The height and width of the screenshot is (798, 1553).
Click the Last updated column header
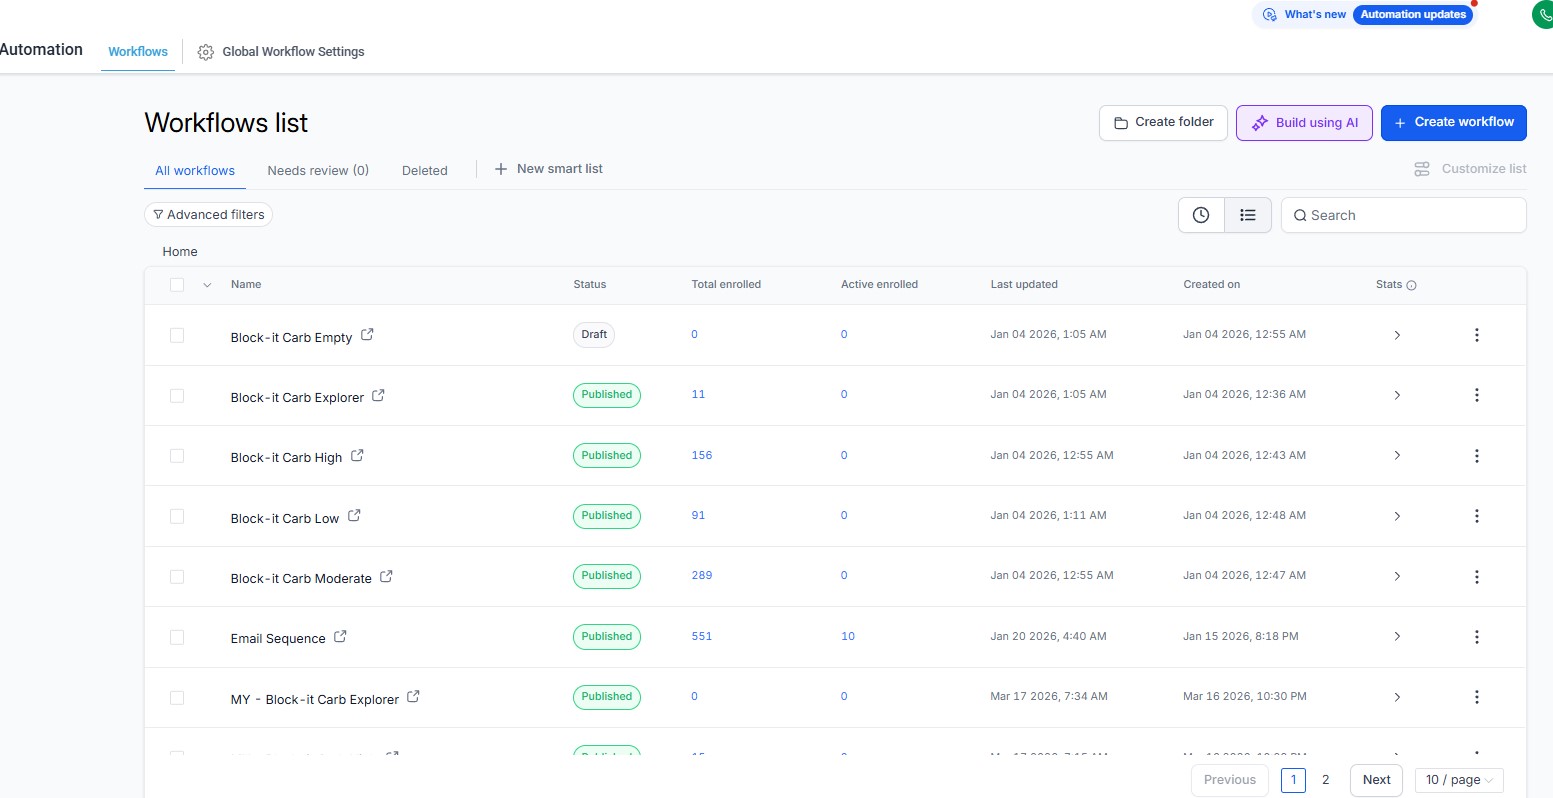point(1024,285)
